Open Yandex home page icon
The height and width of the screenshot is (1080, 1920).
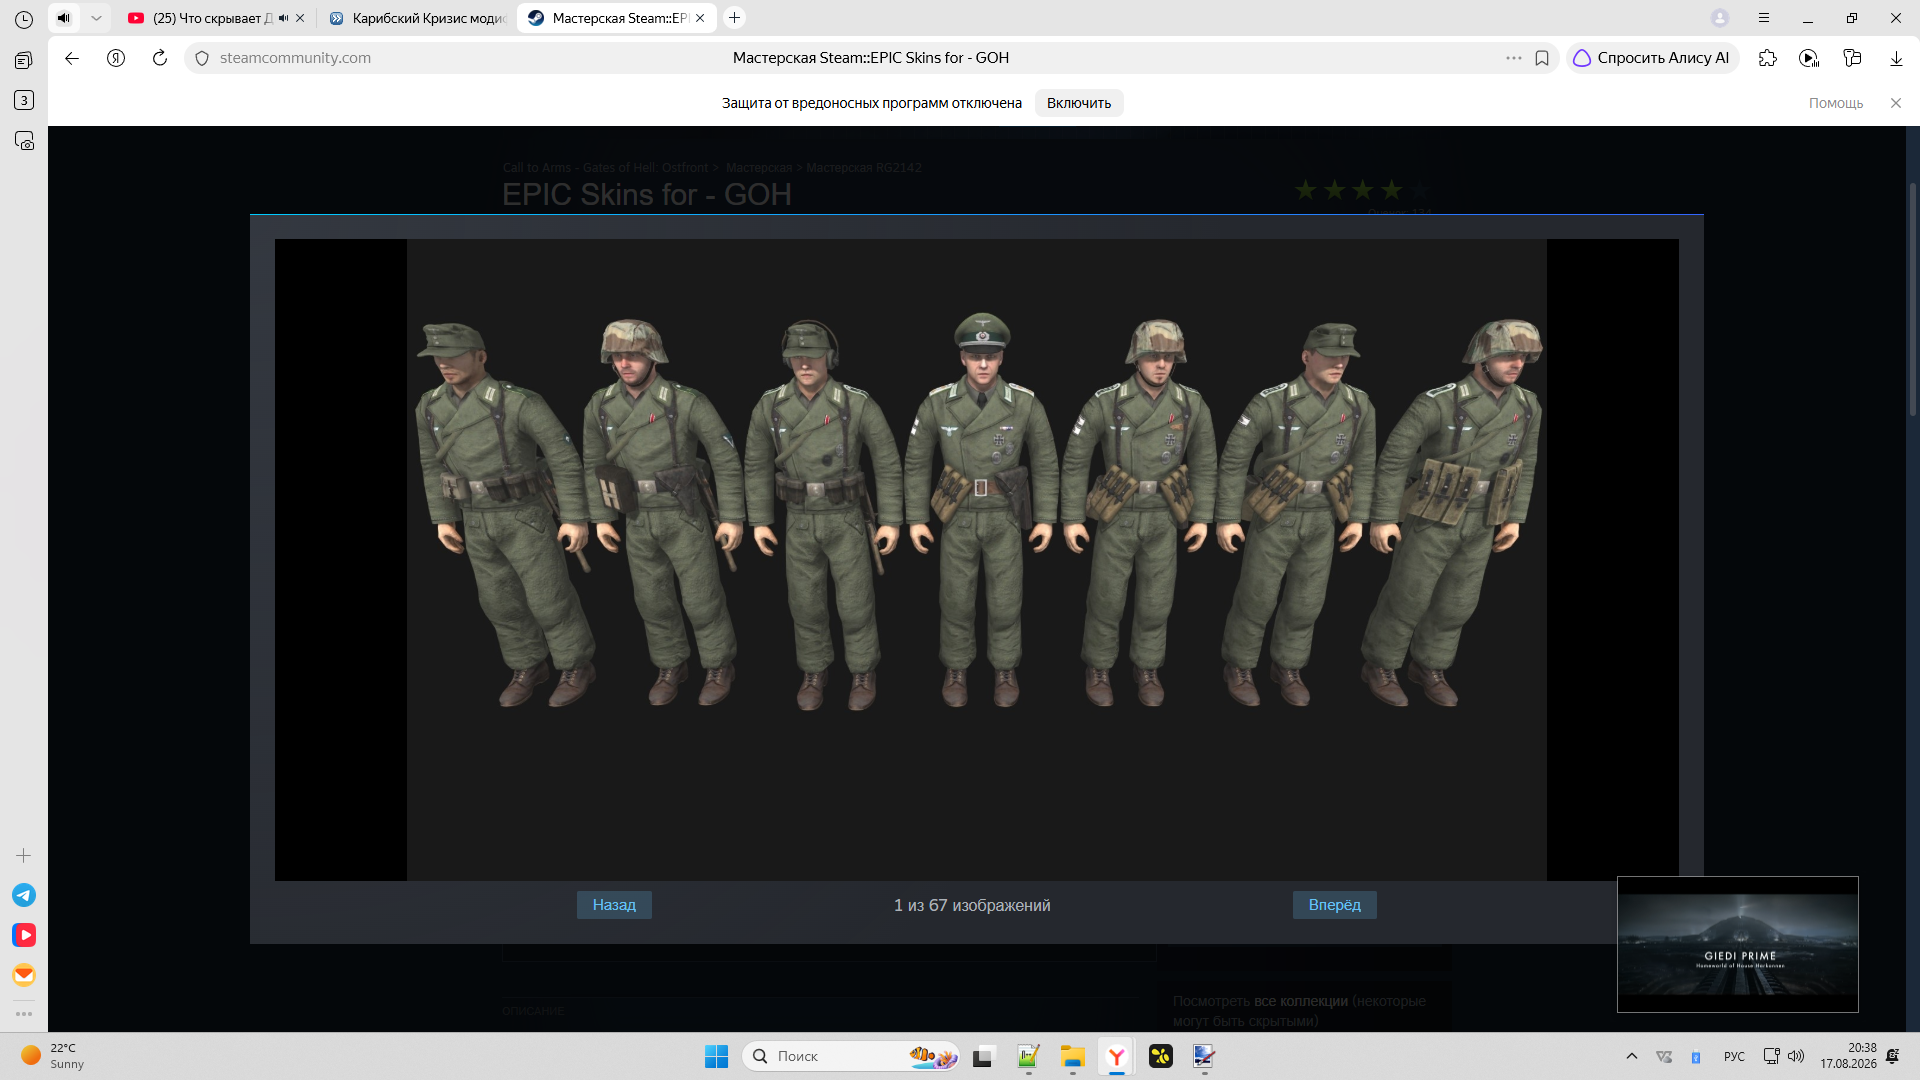[x=116, y=58]
